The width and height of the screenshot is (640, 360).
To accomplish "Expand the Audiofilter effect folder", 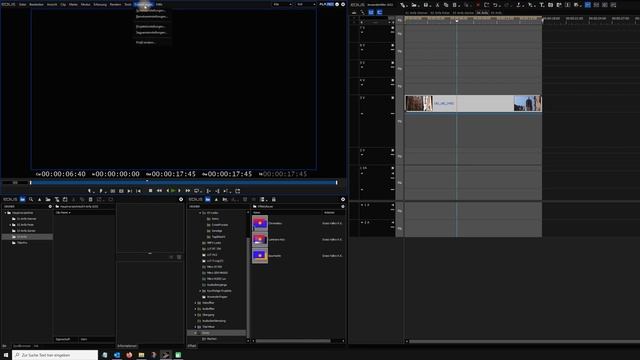I will coord(195,309).
